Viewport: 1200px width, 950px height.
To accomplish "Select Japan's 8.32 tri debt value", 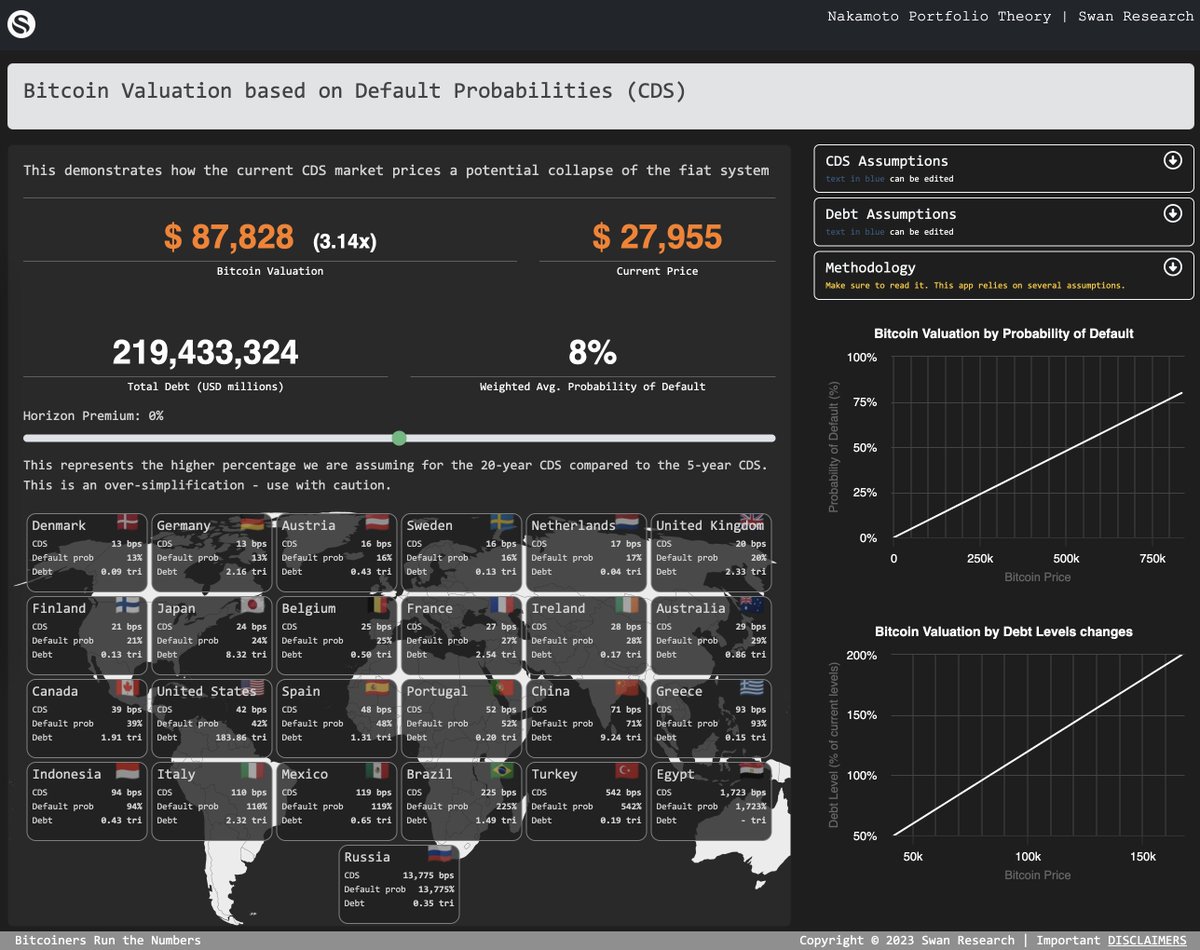I will tap(244, 654).
